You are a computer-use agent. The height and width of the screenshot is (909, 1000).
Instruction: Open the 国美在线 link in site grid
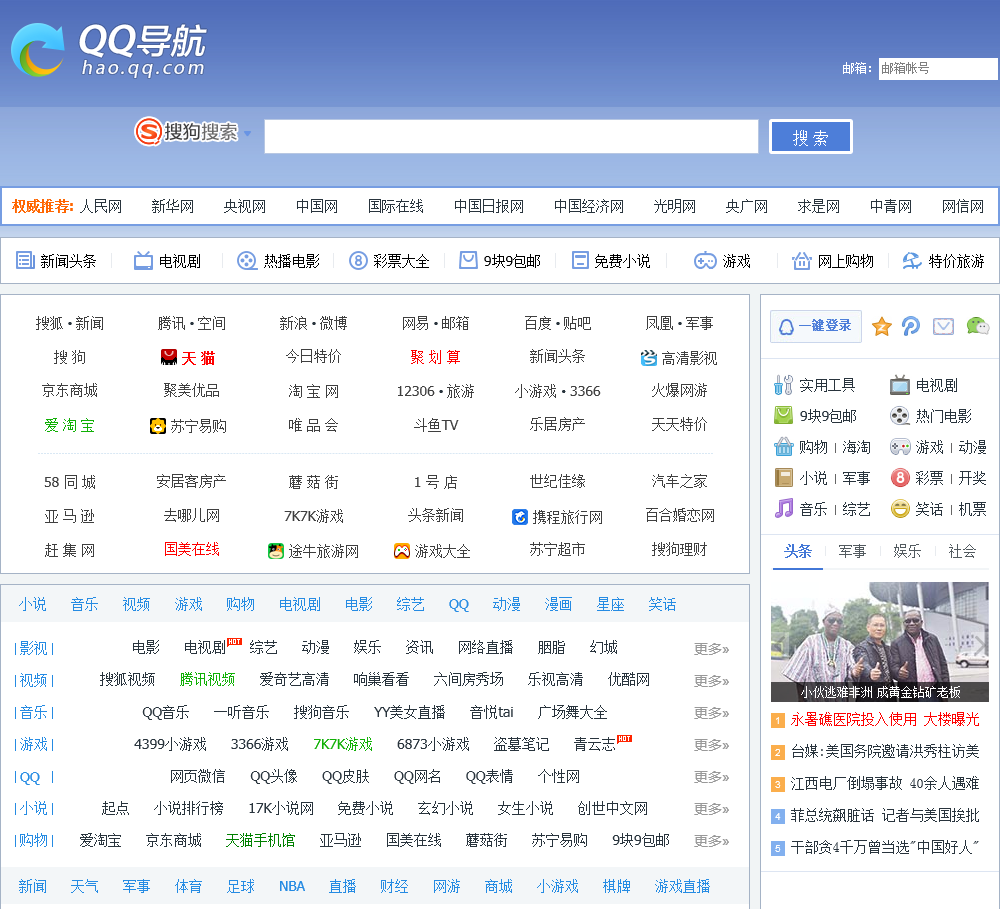click(x=191, y=549)
